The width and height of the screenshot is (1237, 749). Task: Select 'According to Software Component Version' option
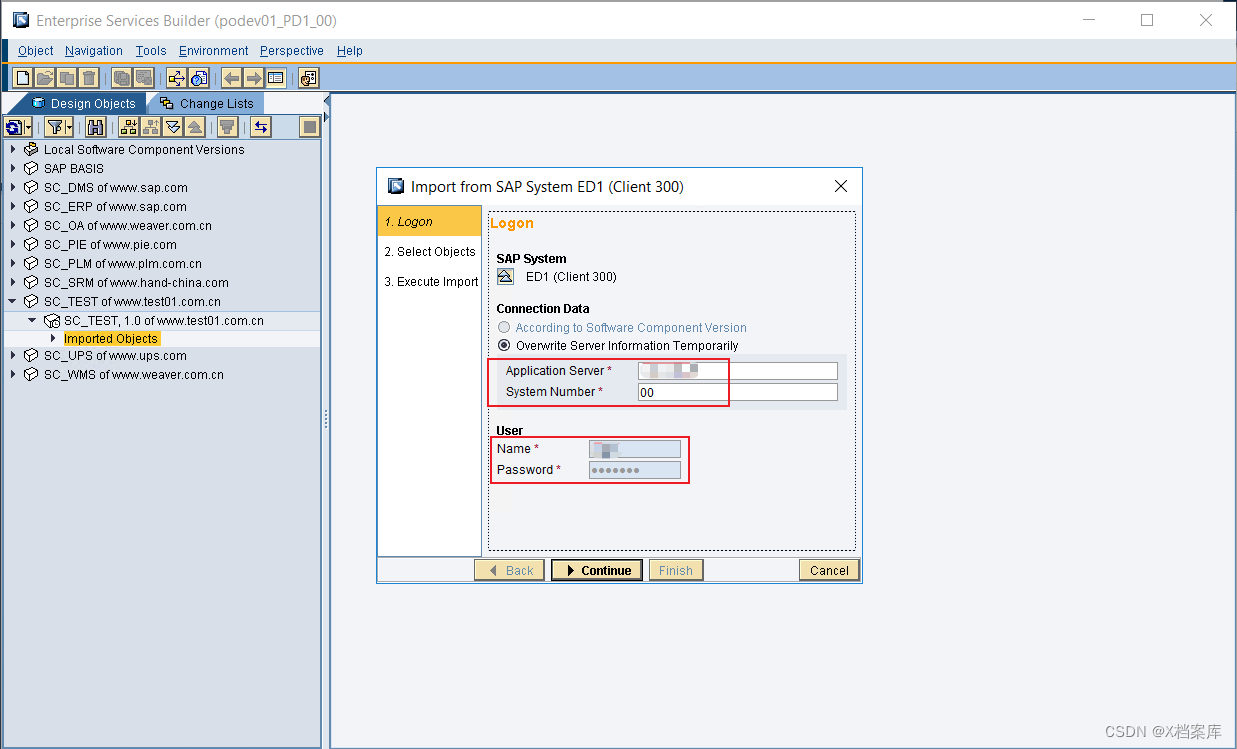point(504,328)
